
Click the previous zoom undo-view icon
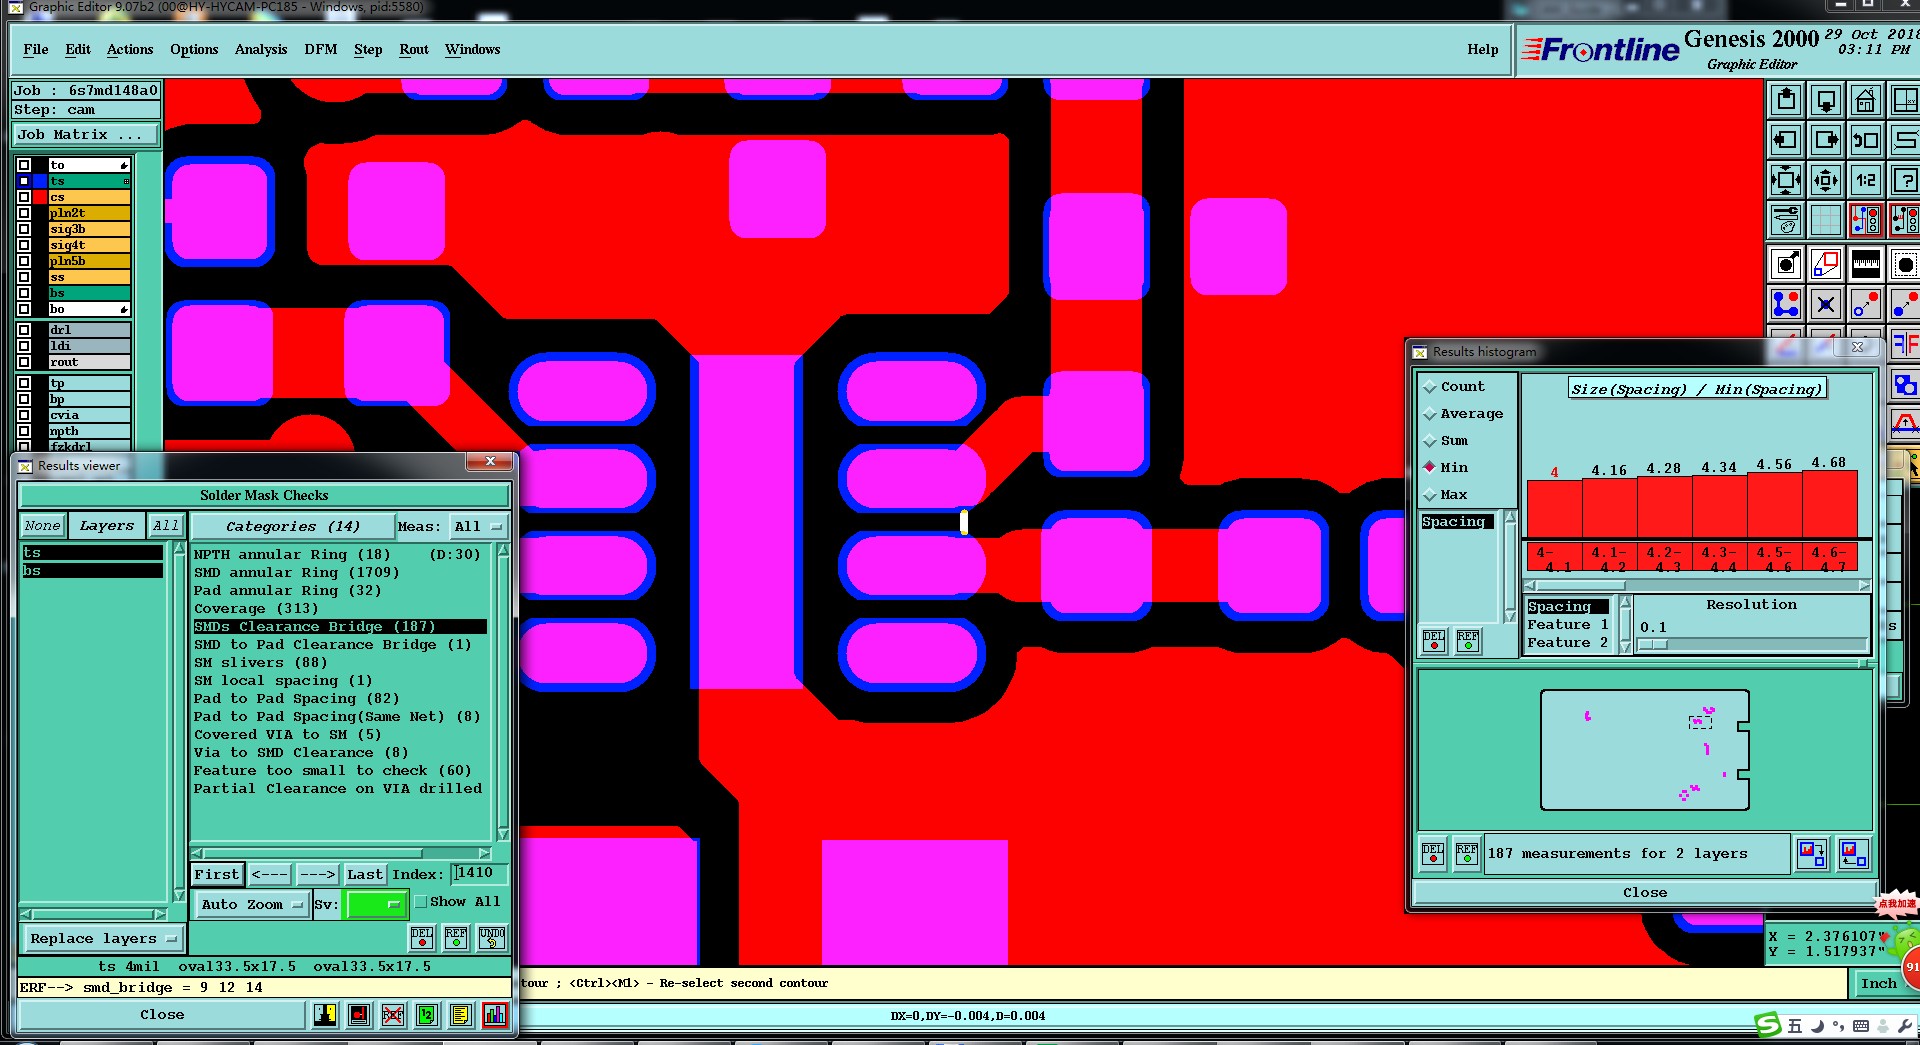[1866, 140]
